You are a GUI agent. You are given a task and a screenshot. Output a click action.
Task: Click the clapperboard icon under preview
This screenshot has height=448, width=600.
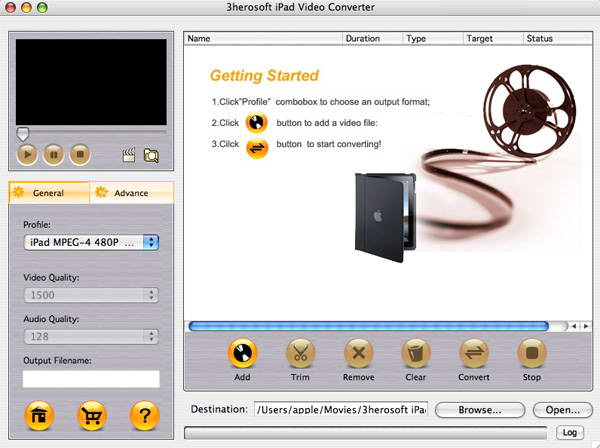pyautogui.click(x=129, y=155)
